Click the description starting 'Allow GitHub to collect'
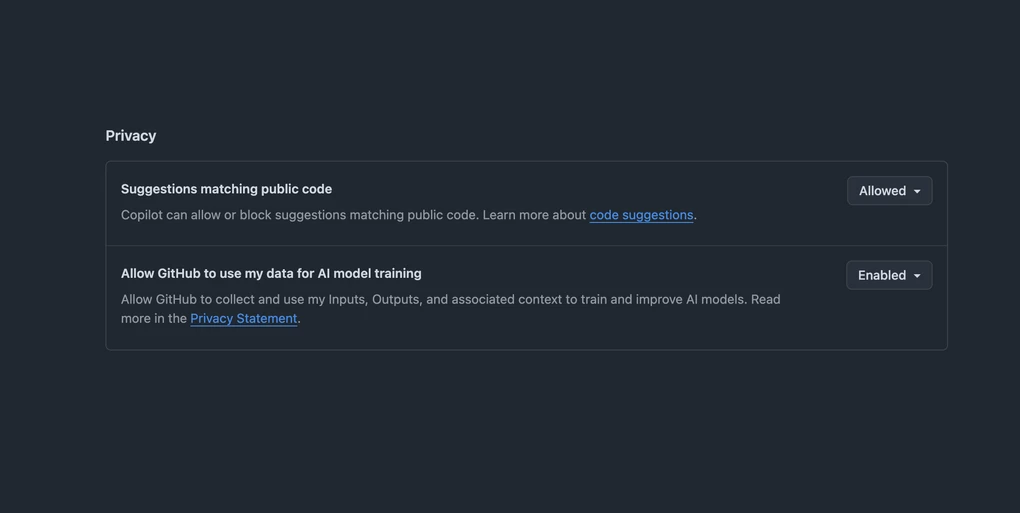The width and height of the screenshot is (1020, 513). (x=450, y=309)
